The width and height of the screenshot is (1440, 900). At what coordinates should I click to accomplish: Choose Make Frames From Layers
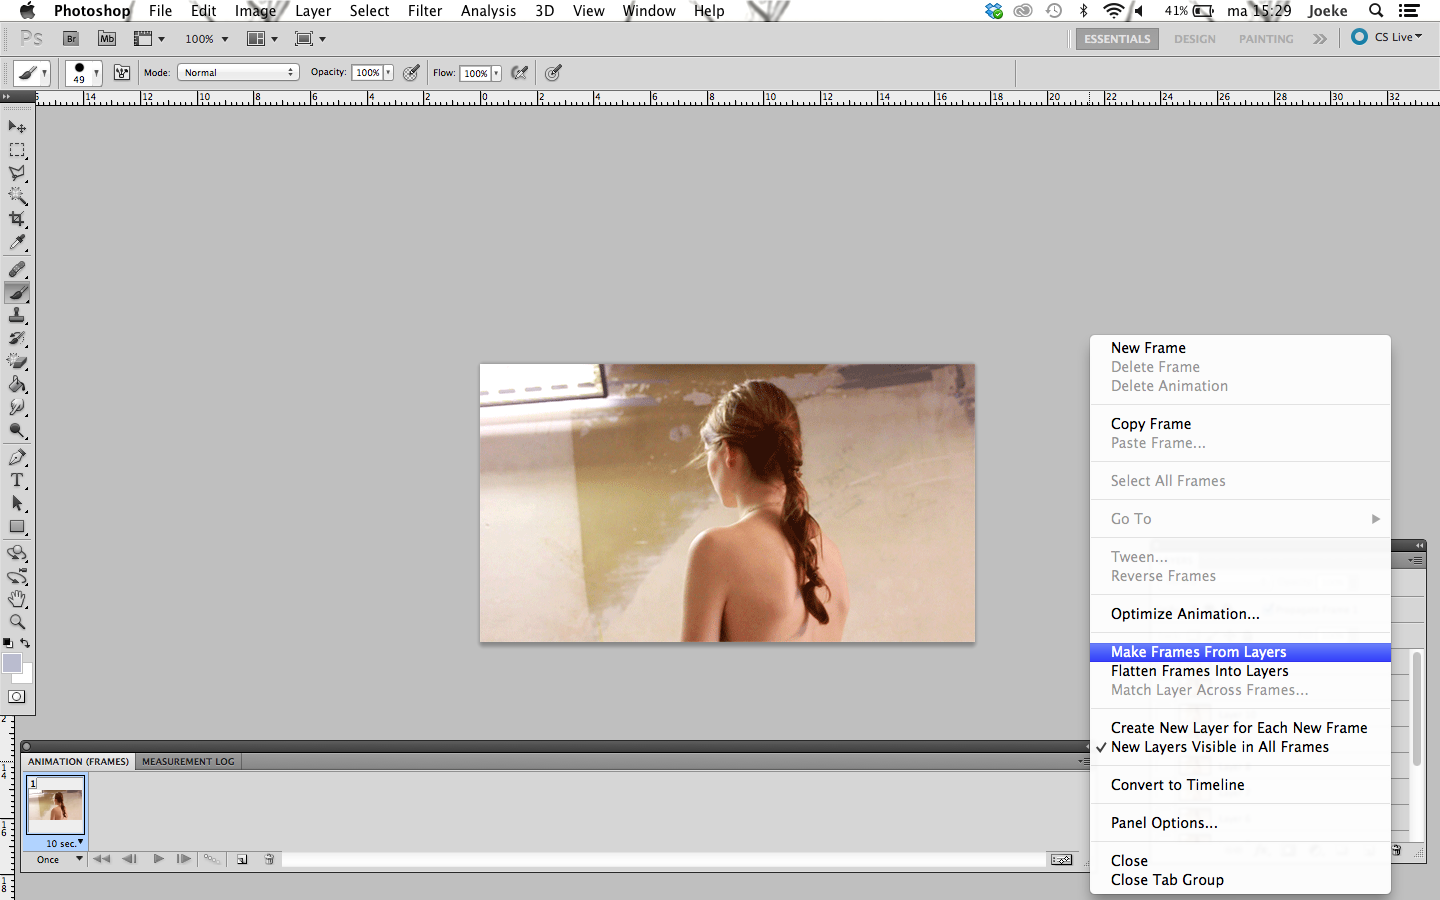coord(1240,652)
